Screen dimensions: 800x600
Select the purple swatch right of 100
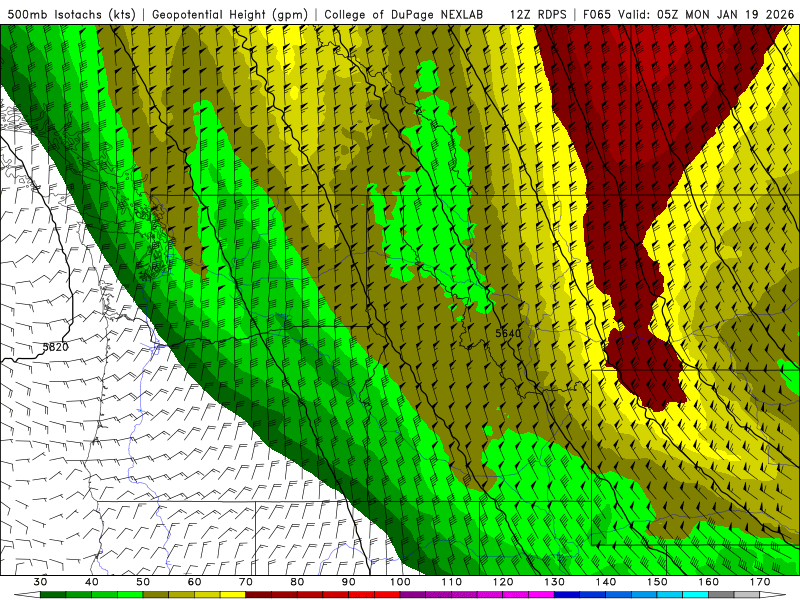point(413,595)
